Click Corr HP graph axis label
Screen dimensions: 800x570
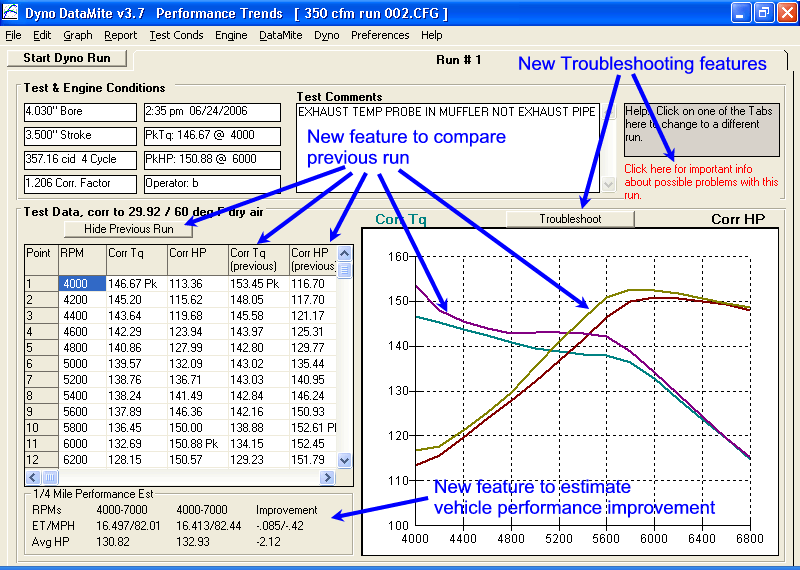pyautogui.click(x=738, y=219)
